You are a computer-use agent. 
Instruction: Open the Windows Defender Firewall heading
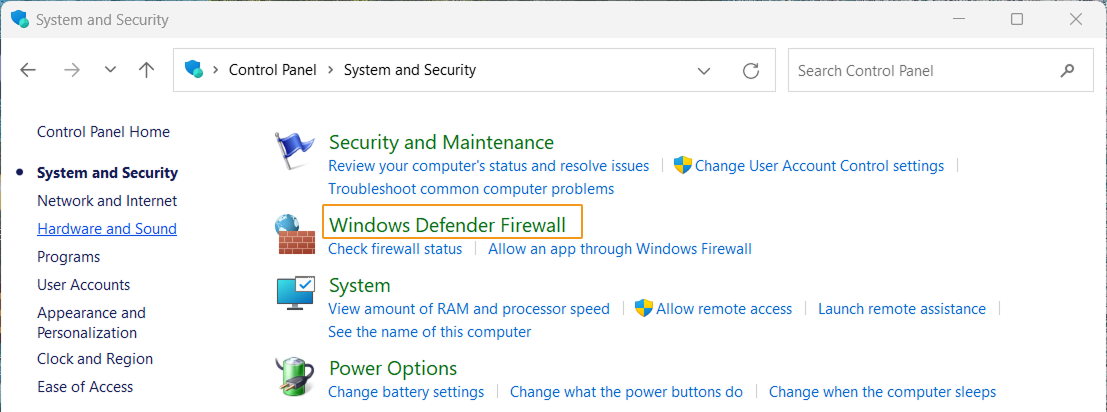click(x=447, y=224)
